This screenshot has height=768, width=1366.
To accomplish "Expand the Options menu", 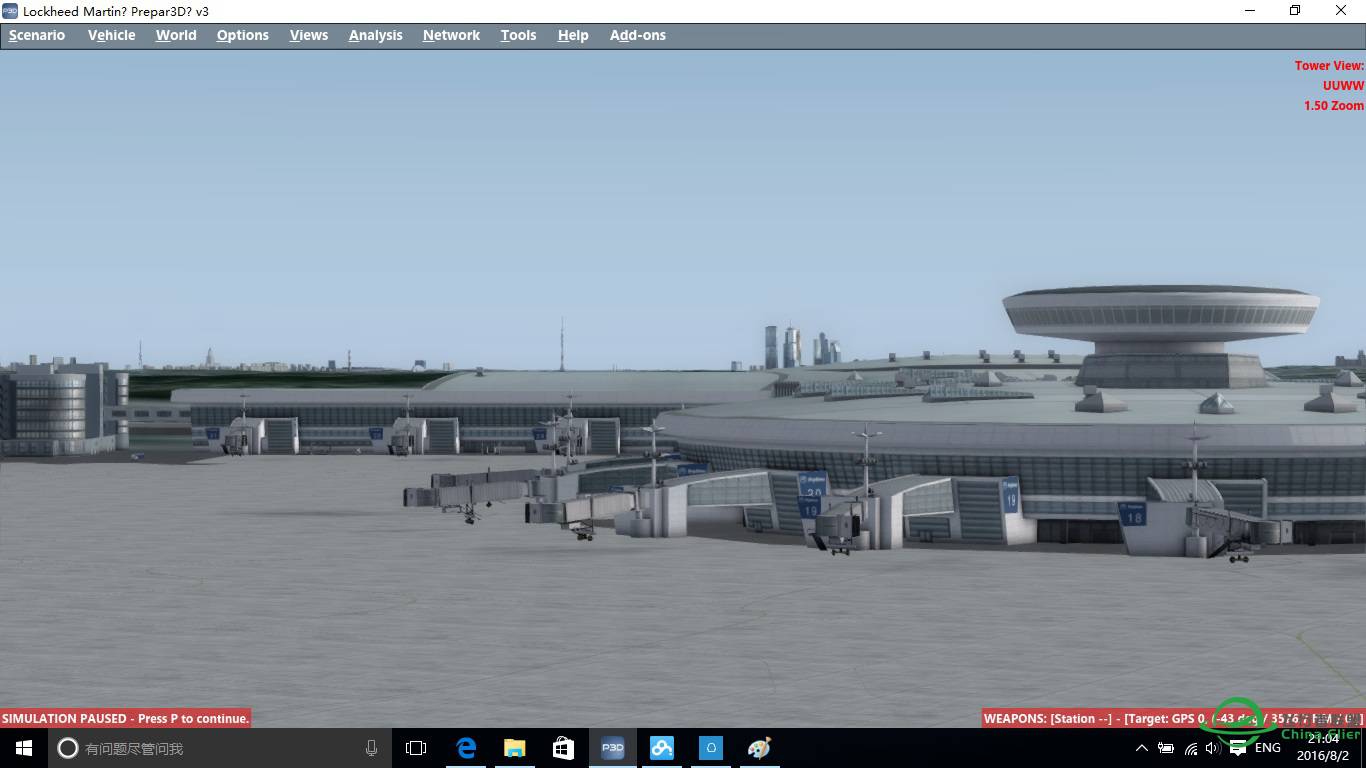I will point(242,35).
